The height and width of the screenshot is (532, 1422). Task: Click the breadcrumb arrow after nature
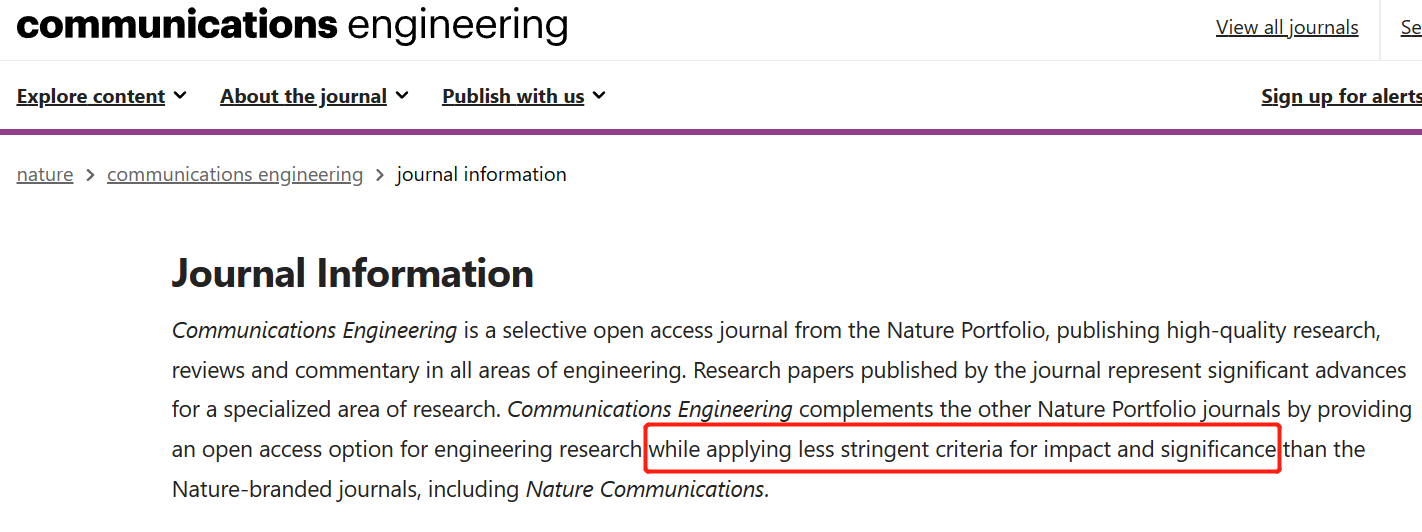pos(90,175)
